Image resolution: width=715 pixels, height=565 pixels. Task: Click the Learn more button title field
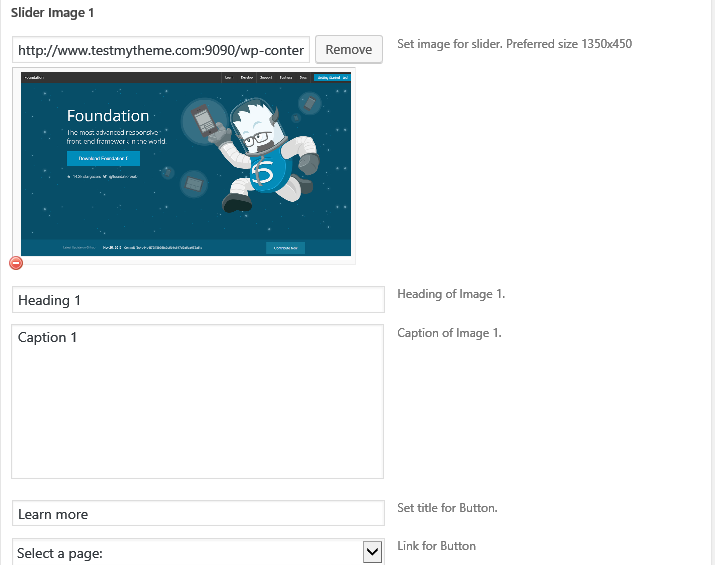click(198, 513)
